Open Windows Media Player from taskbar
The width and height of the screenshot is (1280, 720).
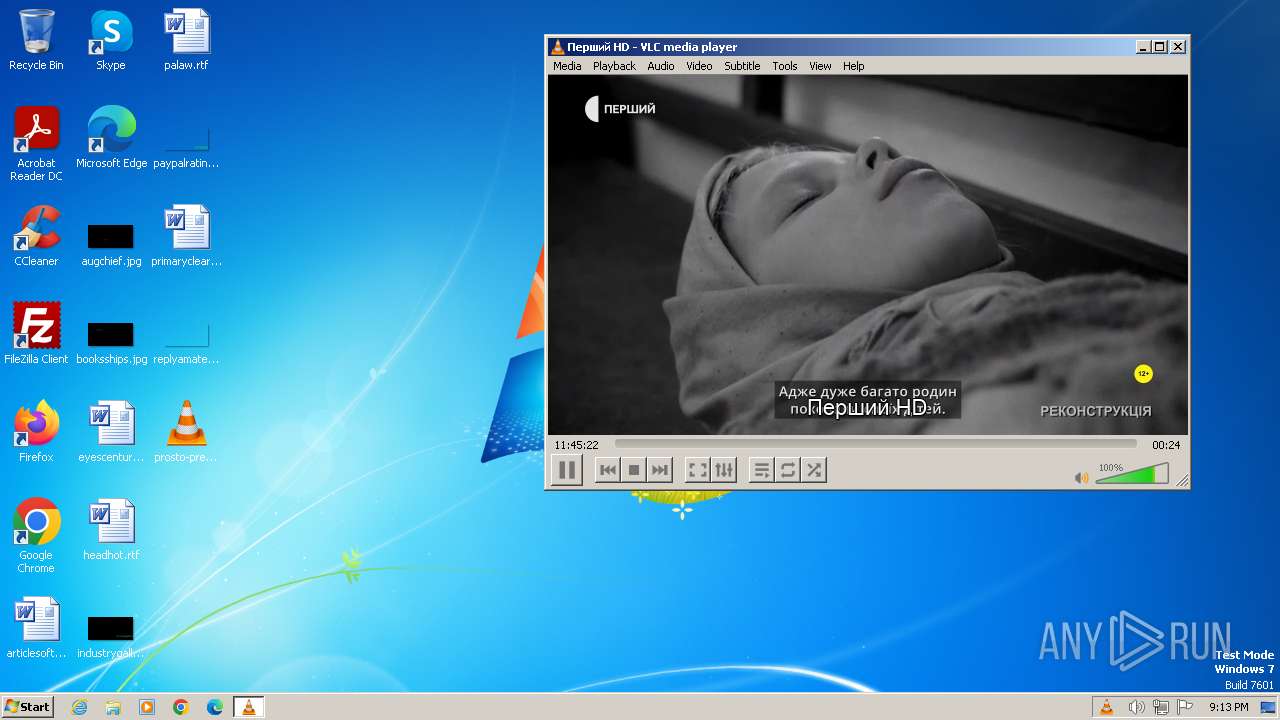[147, 707]
